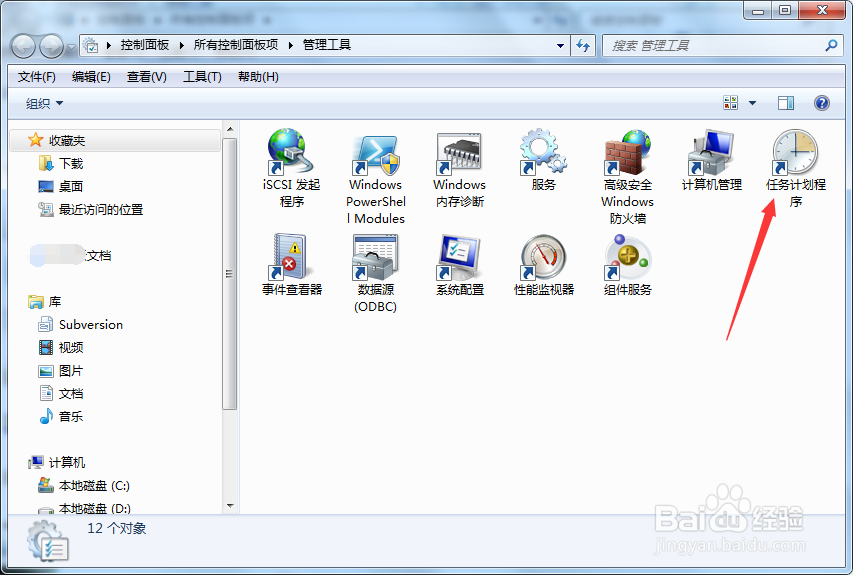Open the 编辑(E) menu

coord(91,77)
